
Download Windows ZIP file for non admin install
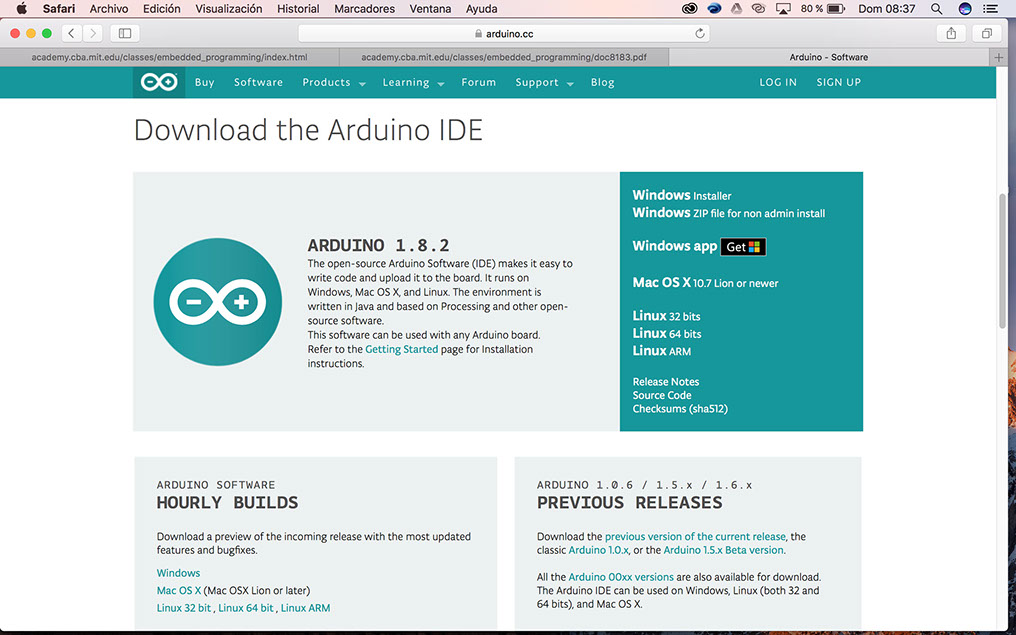click(x=729, y=213)
